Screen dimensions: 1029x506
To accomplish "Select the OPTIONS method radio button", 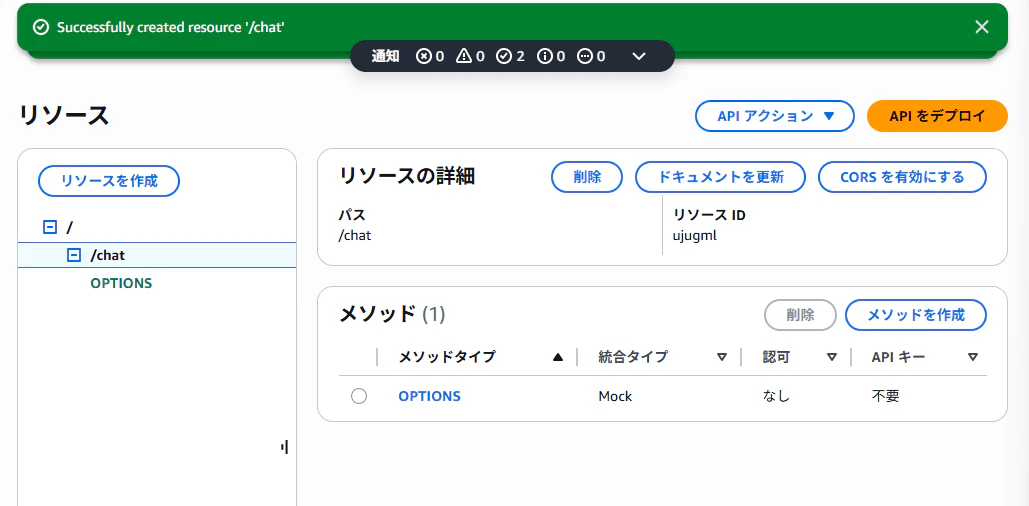I will pos(359,396).
